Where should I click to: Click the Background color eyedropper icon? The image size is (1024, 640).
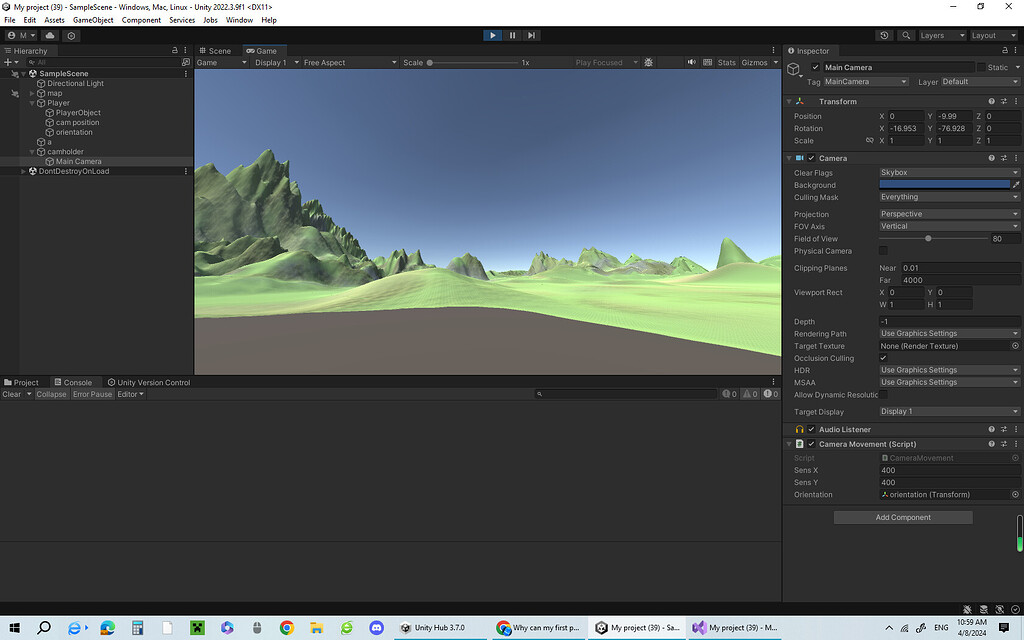pos(1016,185)
